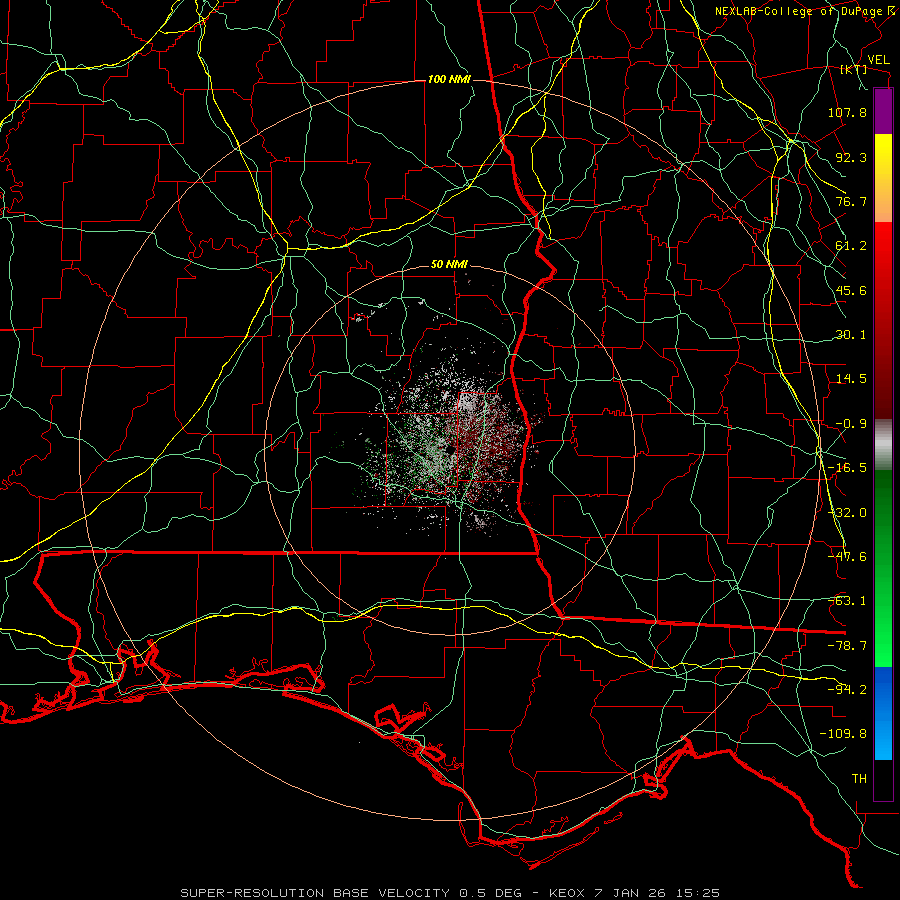Click the radar velocity echo cluster at center
The height and width of the screenshot is (900, 900).
coord(453,442)
